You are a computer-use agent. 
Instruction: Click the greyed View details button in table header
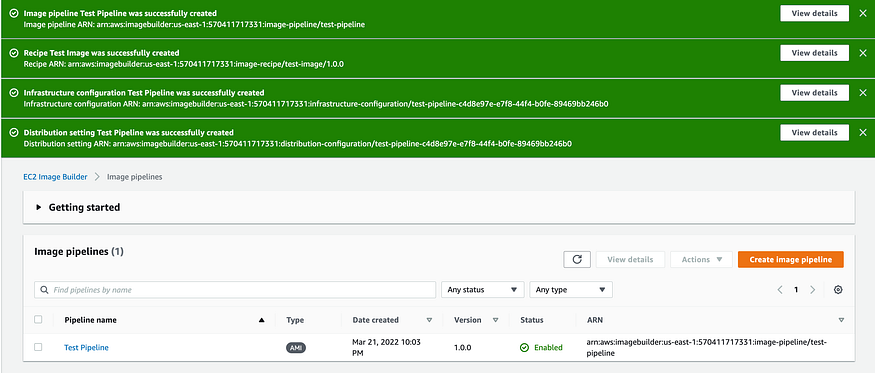pyautogui.click(x=630, y=260)
